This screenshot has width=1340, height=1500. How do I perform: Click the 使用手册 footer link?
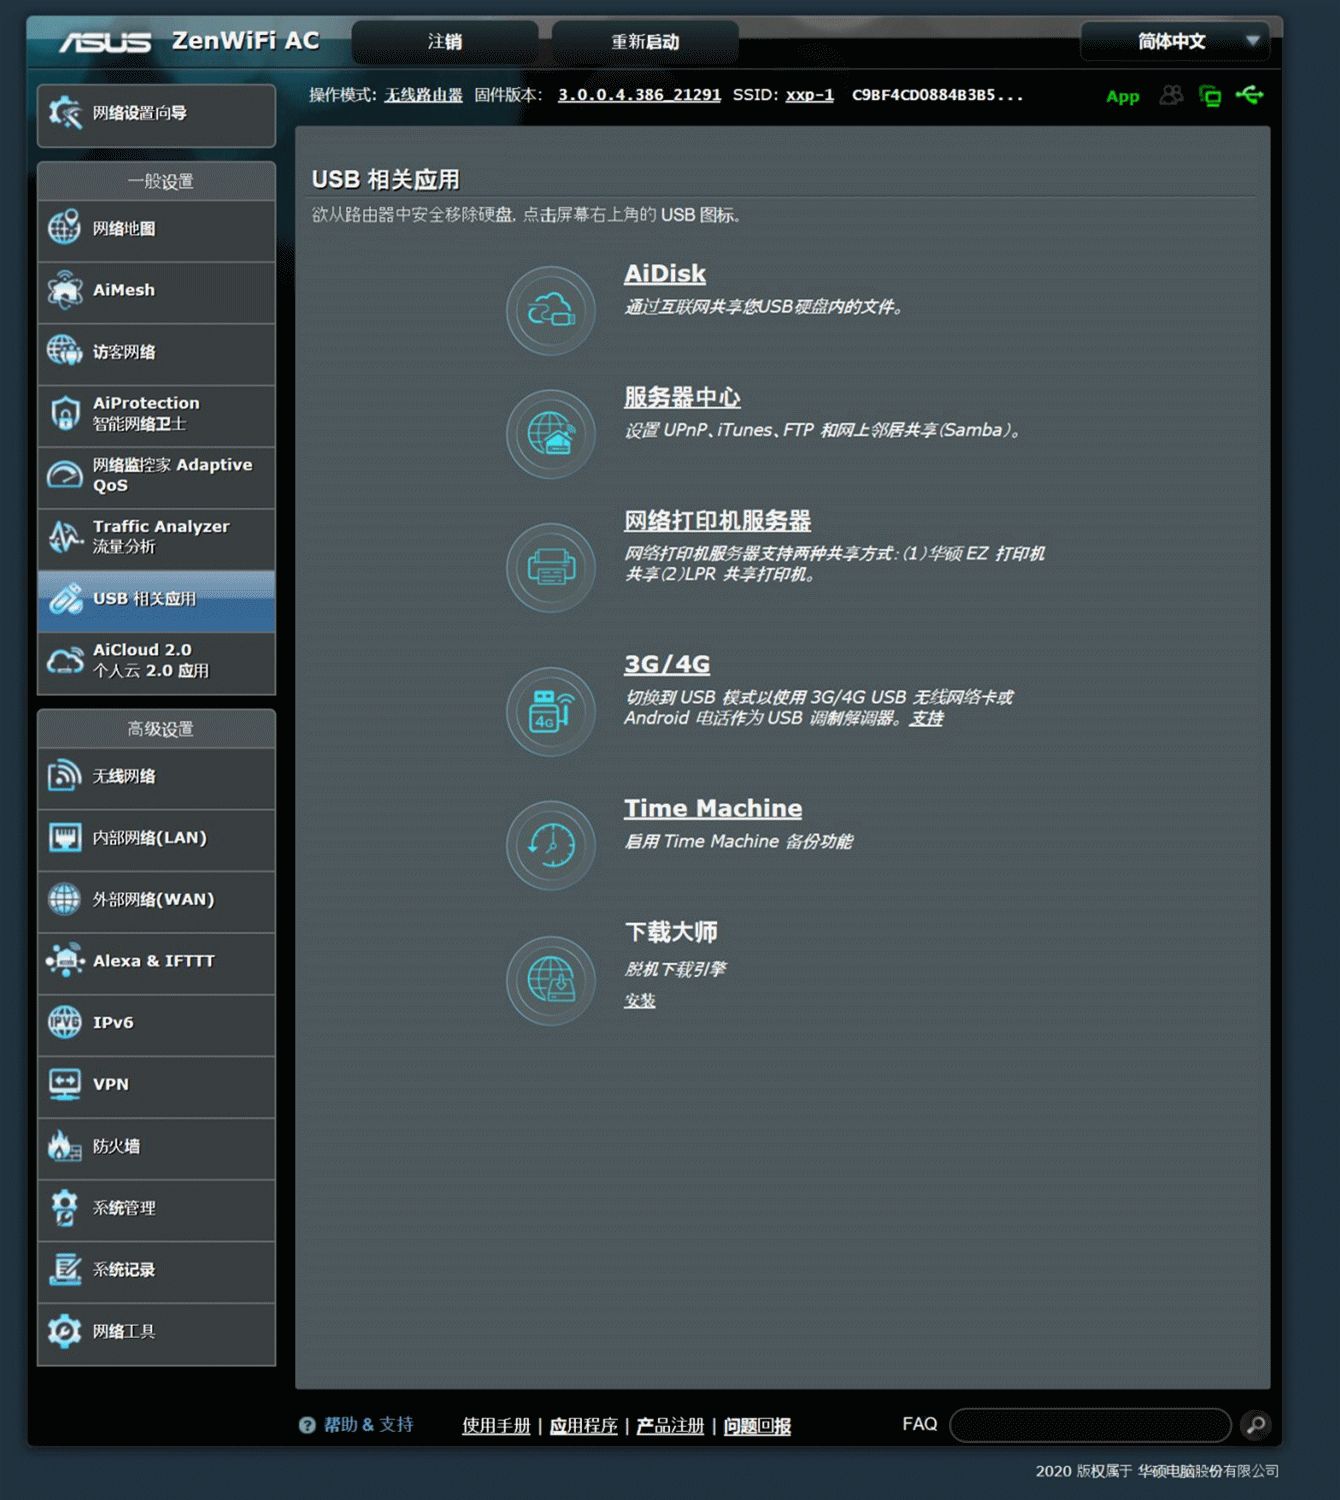click(496, 1426)
